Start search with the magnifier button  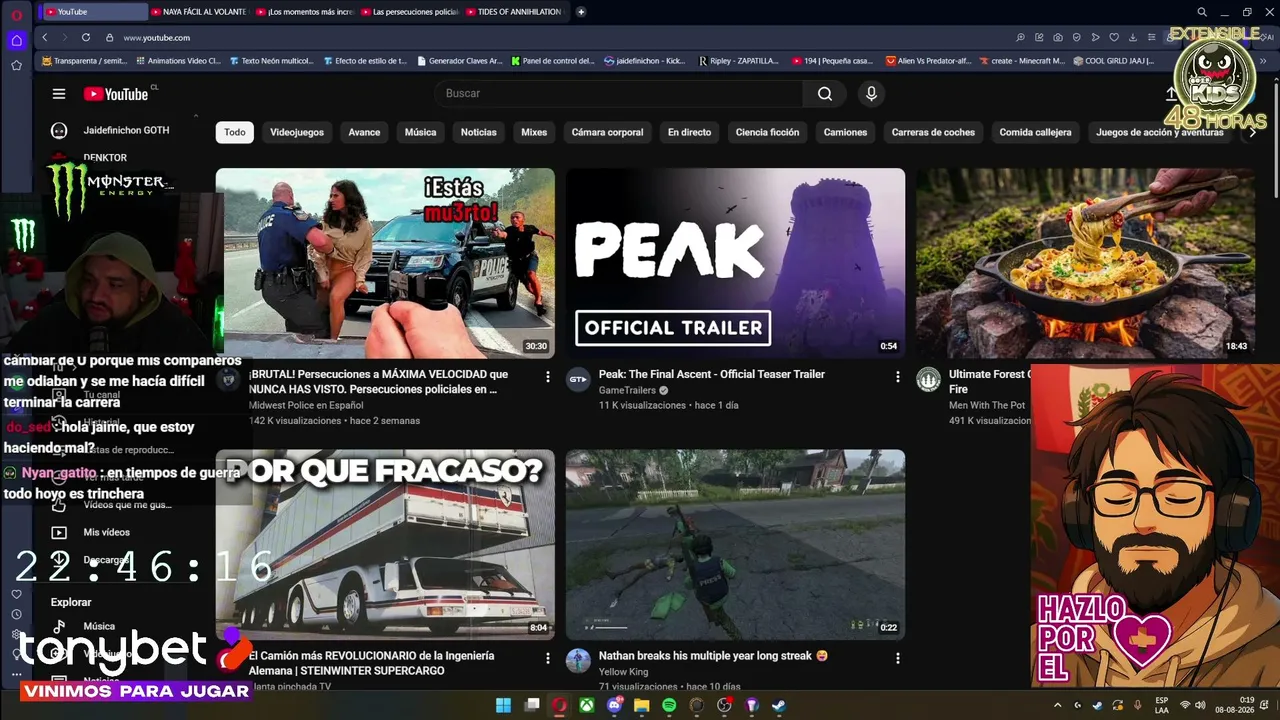click(x=824, y=94)
